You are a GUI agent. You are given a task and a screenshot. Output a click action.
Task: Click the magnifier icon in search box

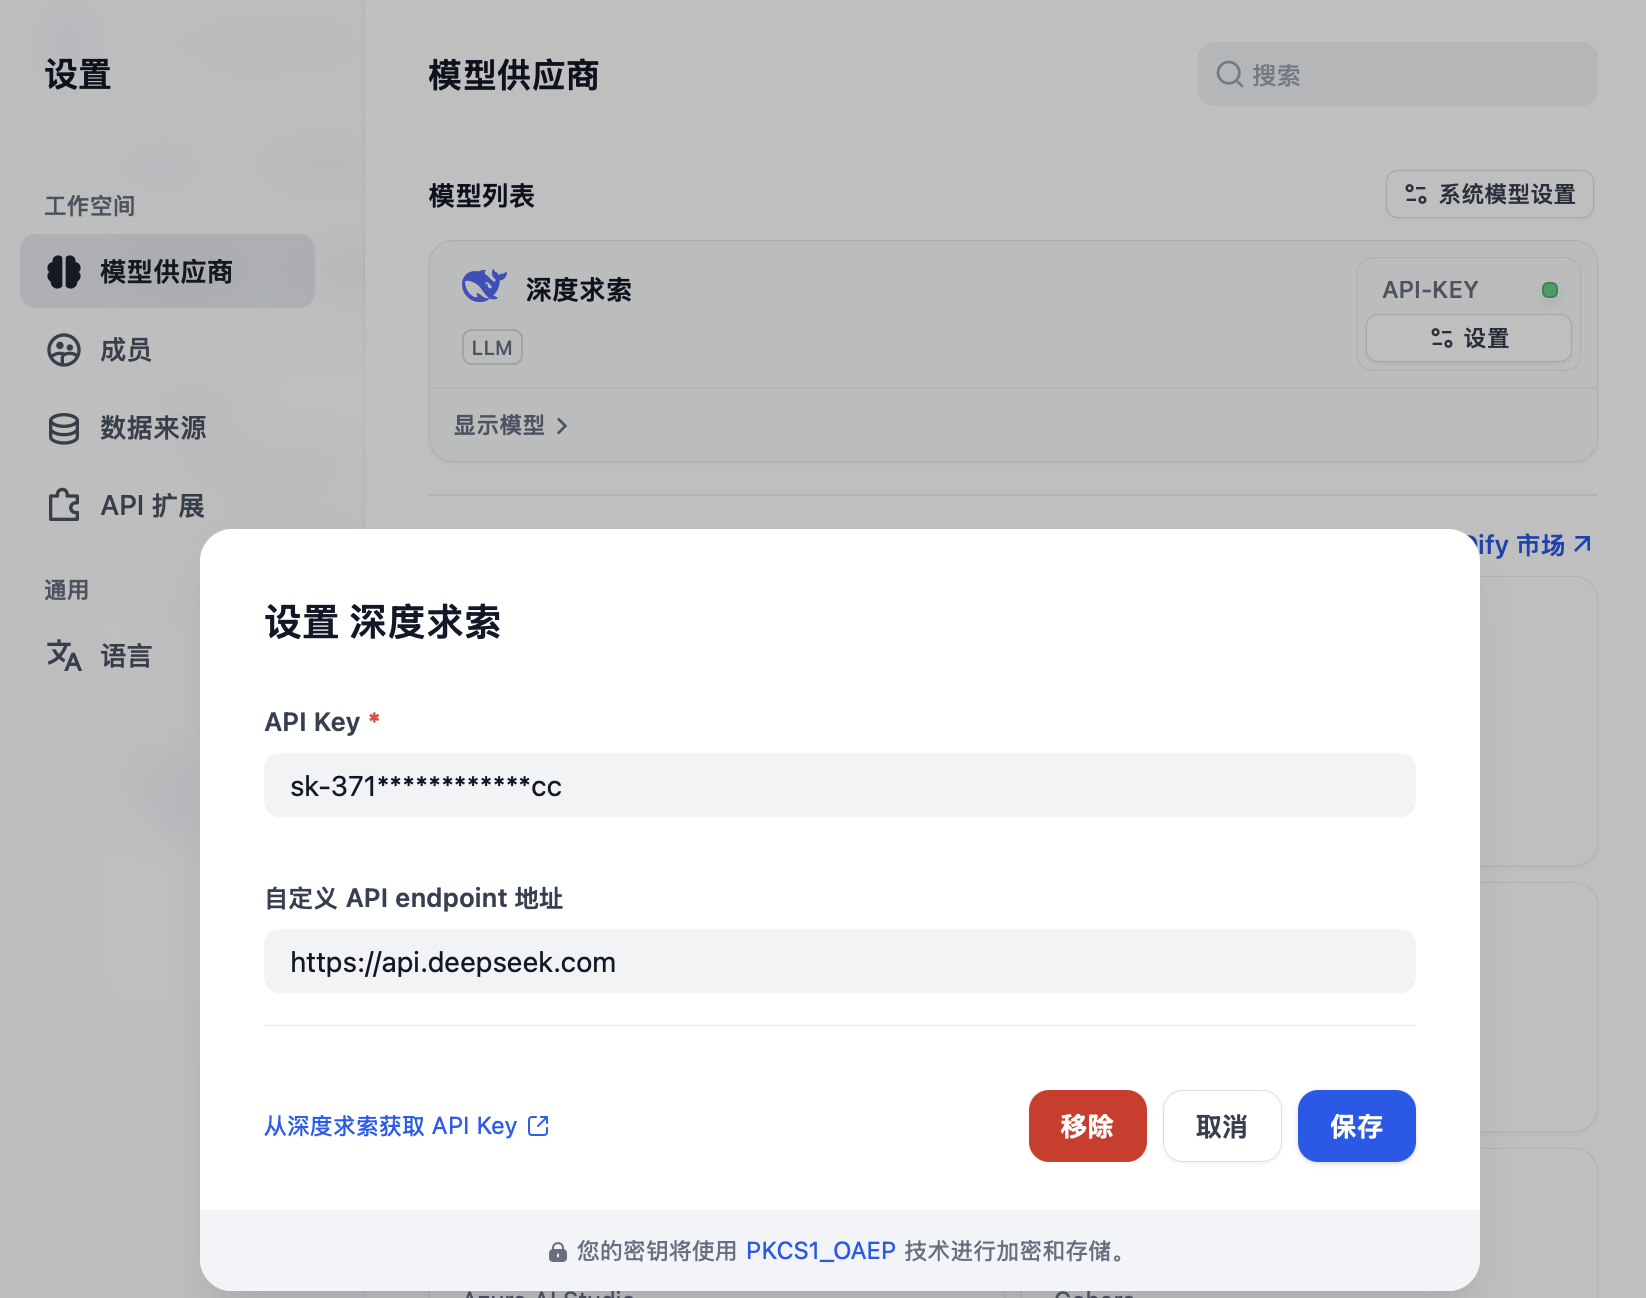[1229, 74]
